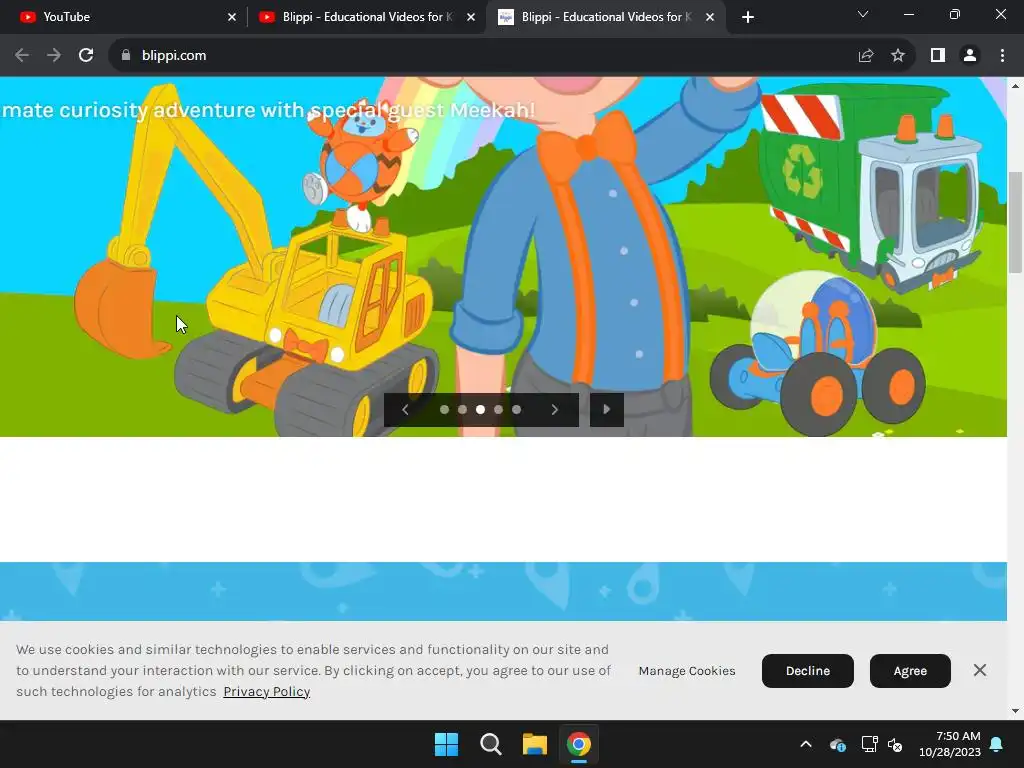Select second carousel dot
1024x768 pixels.
(x=462, y=409)
